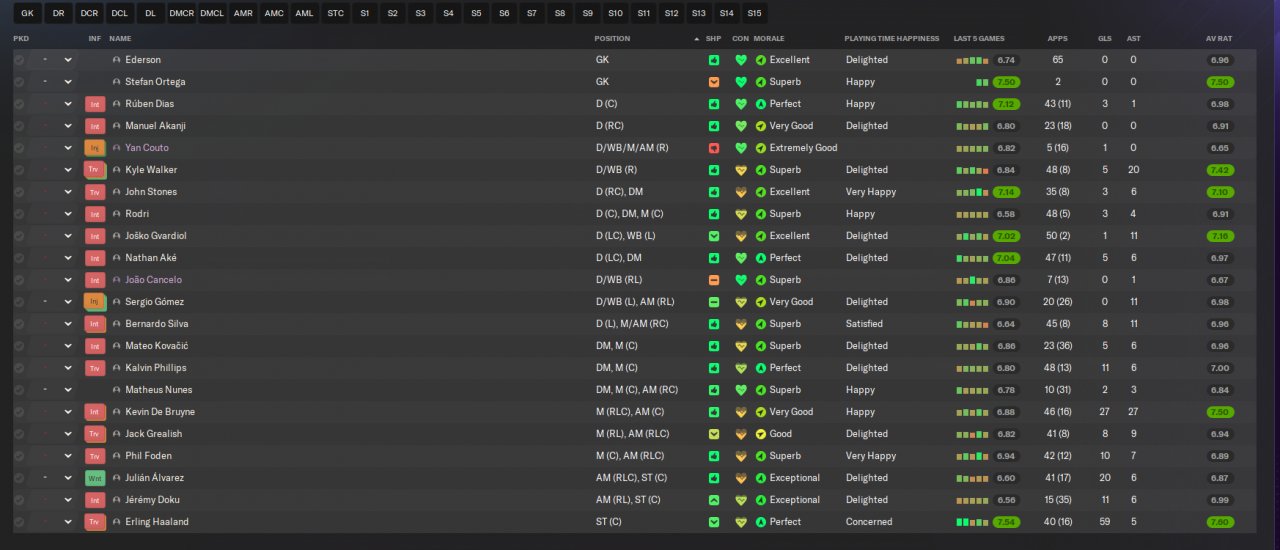
Task: Click Rúben Dias's Perfect morale icon
Action: coord(761,104)
